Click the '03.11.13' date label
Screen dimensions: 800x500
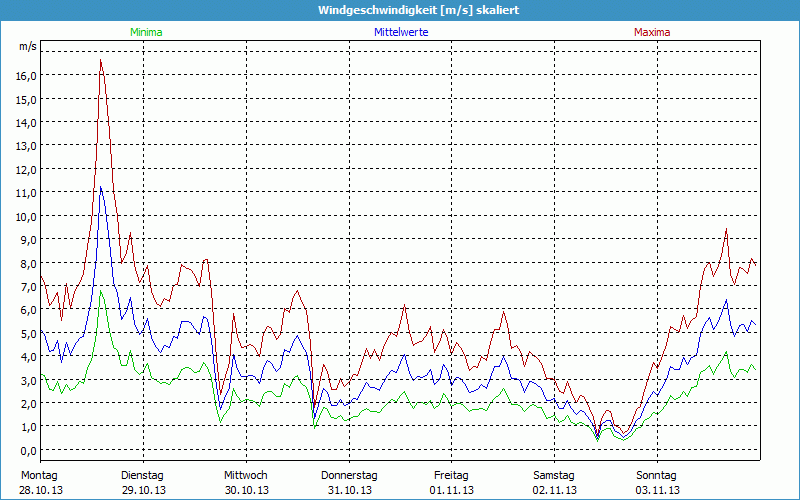pos(657,490)
